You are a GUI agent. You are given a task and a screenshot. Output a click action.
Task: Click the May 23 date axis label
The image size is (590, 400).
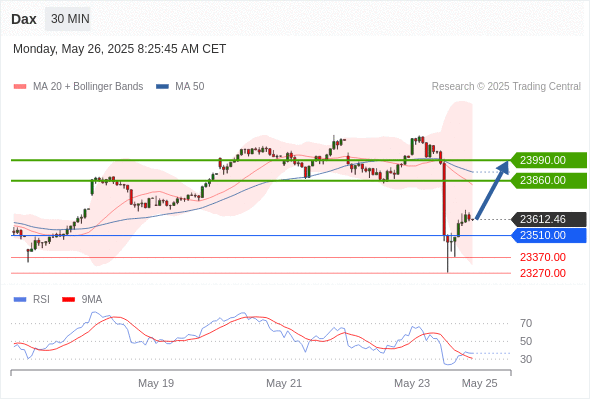pos(412,383)
